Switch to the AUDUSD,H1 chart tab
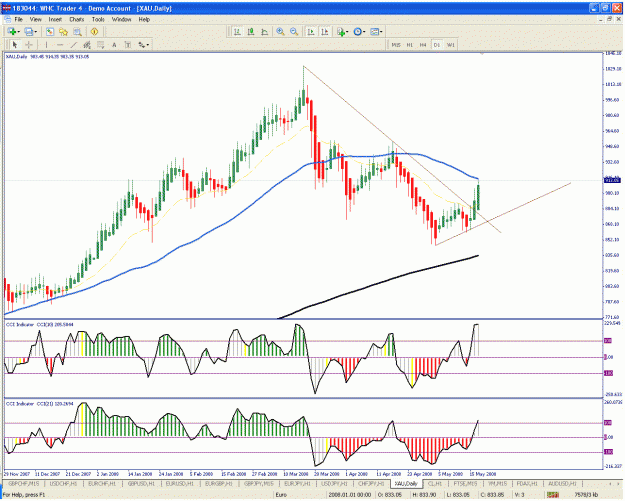The height and width of the screenshot is (501, 625). [x=562, y=483]
